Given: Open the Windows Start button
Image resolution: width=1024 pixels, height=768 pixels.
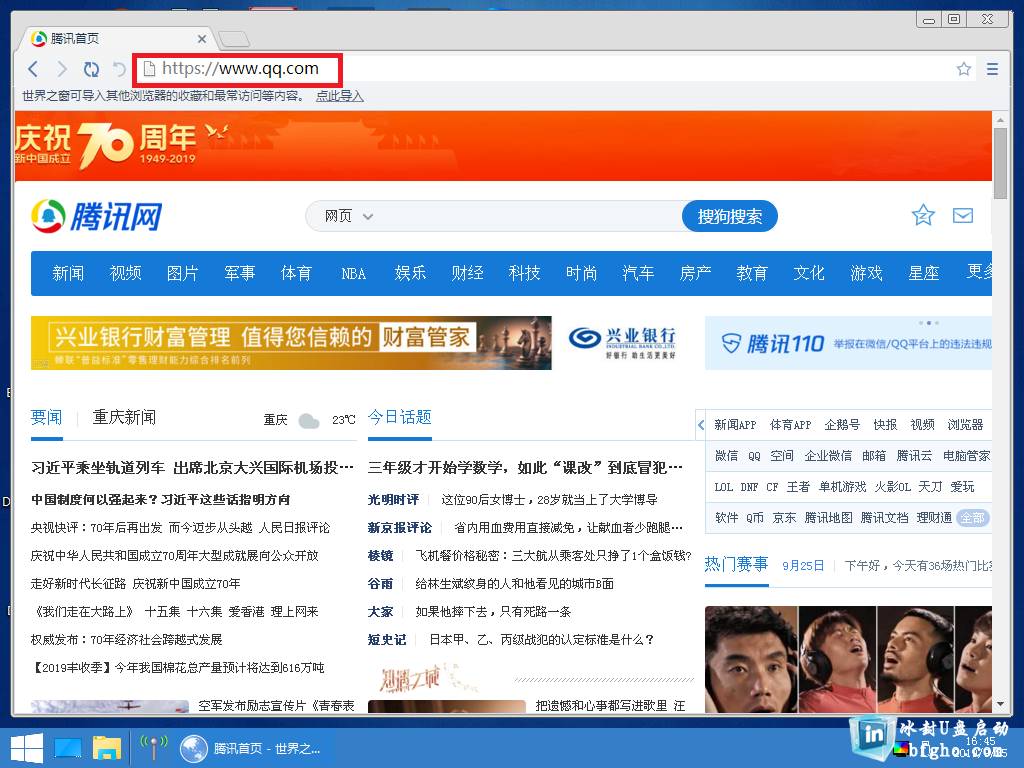Looking at the screenshot, I should (27, 748).
